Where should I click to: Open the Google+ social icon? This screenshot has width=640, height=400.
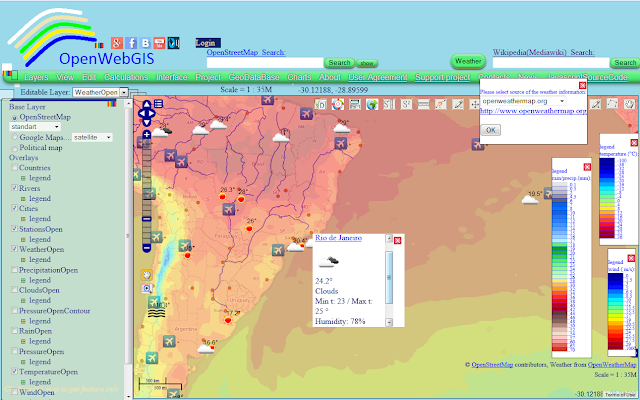coord(117,43)
